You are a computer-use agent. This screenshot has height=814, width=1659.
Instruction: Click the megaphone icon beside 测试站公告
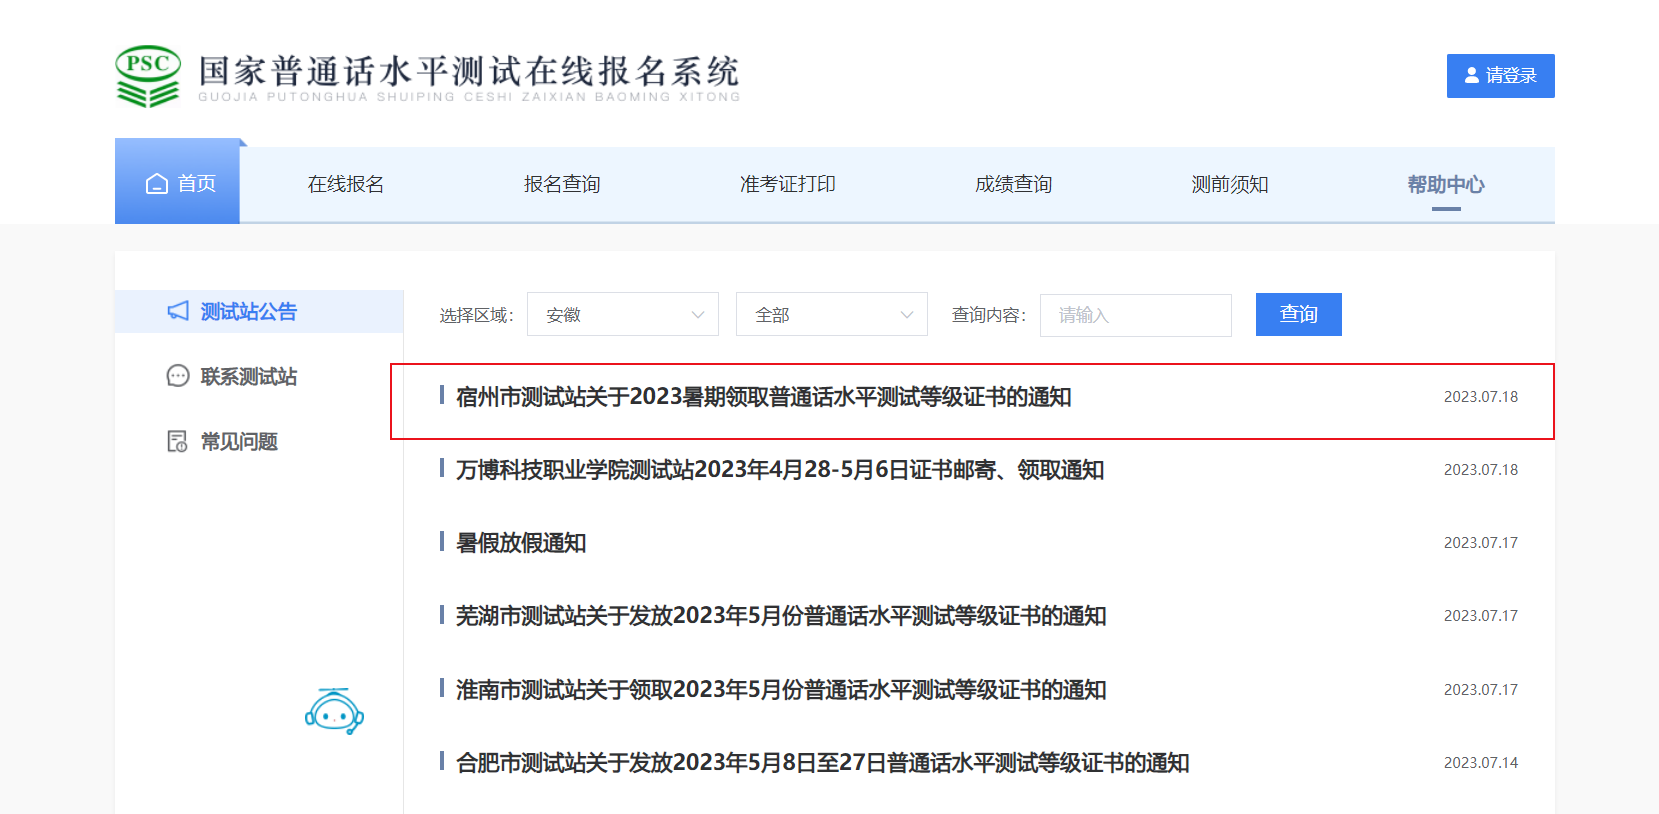pyautogui.click(x=178, y=311)
